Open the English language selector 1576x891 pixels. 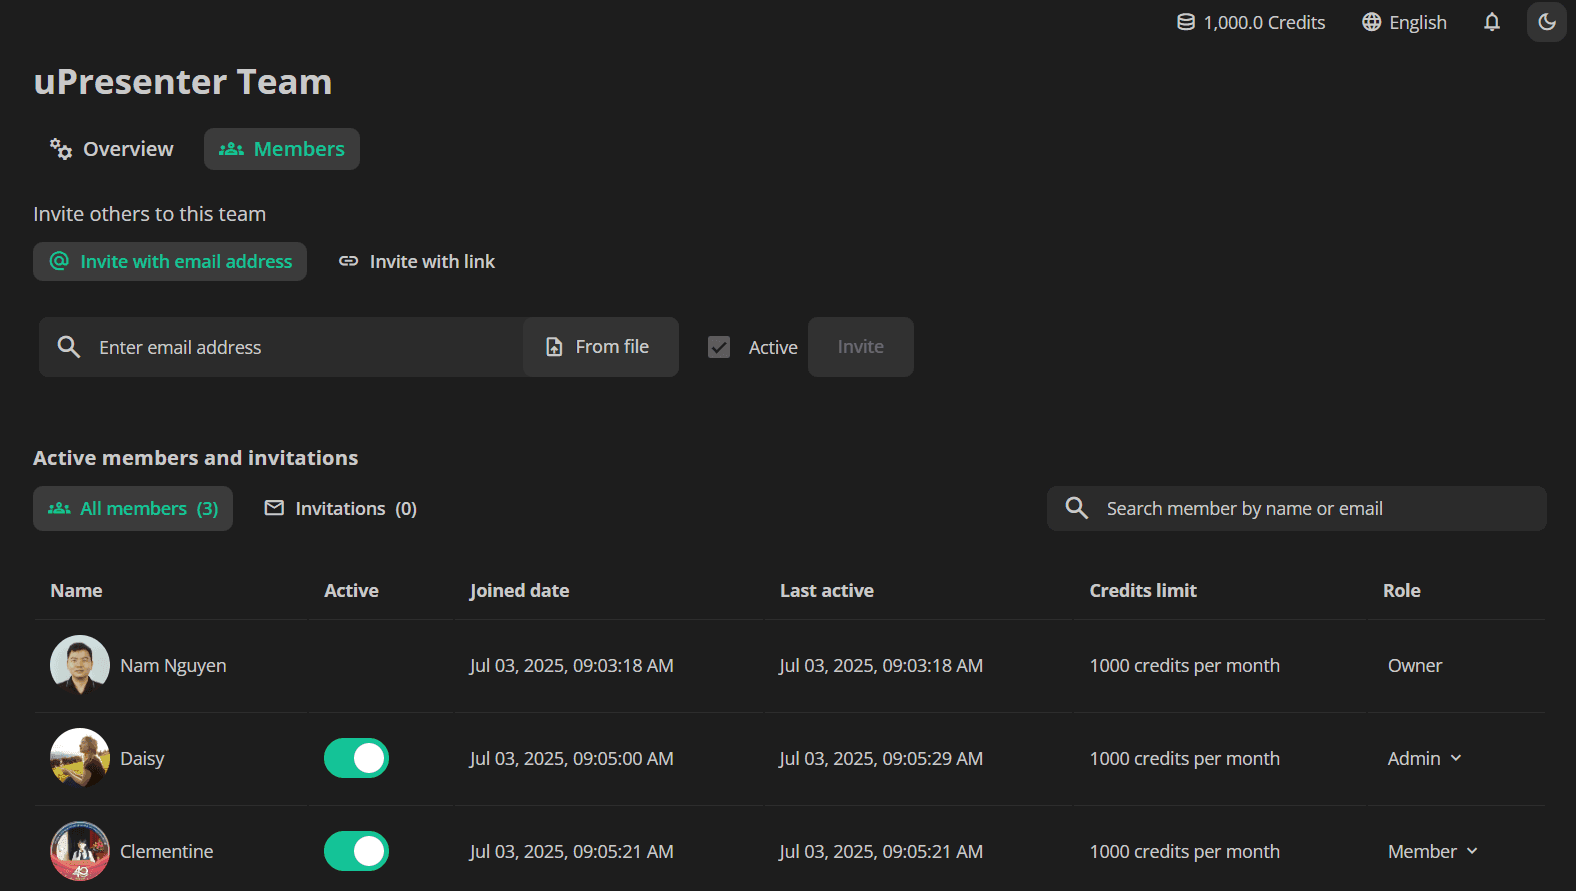click(x=1404, y=22)
